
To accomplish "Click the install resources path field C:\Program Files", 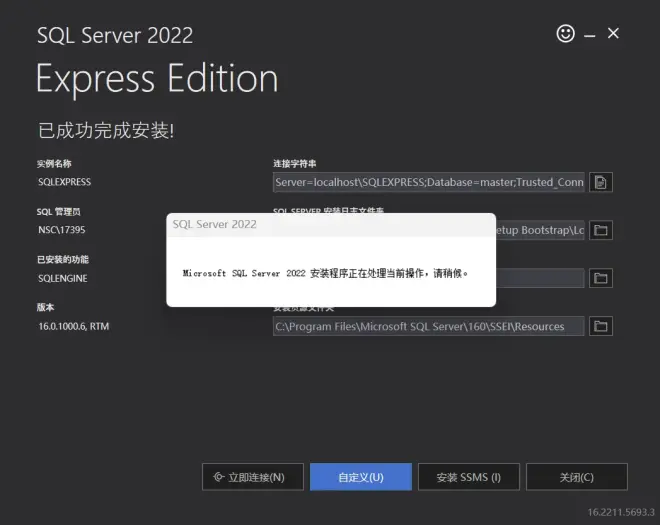I will pos(428,326).
